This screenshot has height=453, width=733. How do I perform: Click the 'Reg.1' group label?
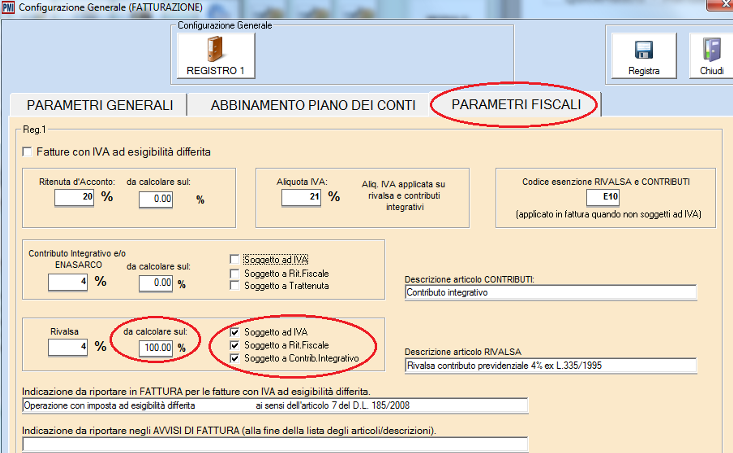(x=35, y=129)
